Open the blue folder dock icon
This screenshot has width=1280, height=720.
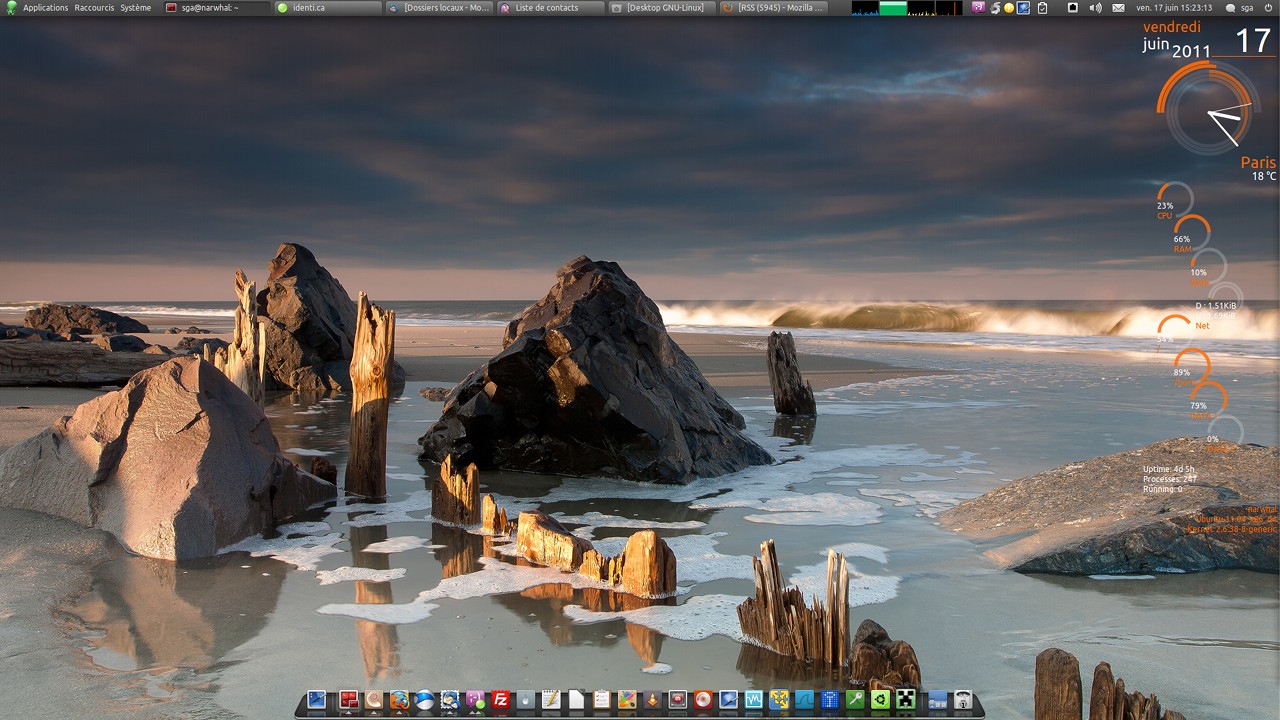937,700
